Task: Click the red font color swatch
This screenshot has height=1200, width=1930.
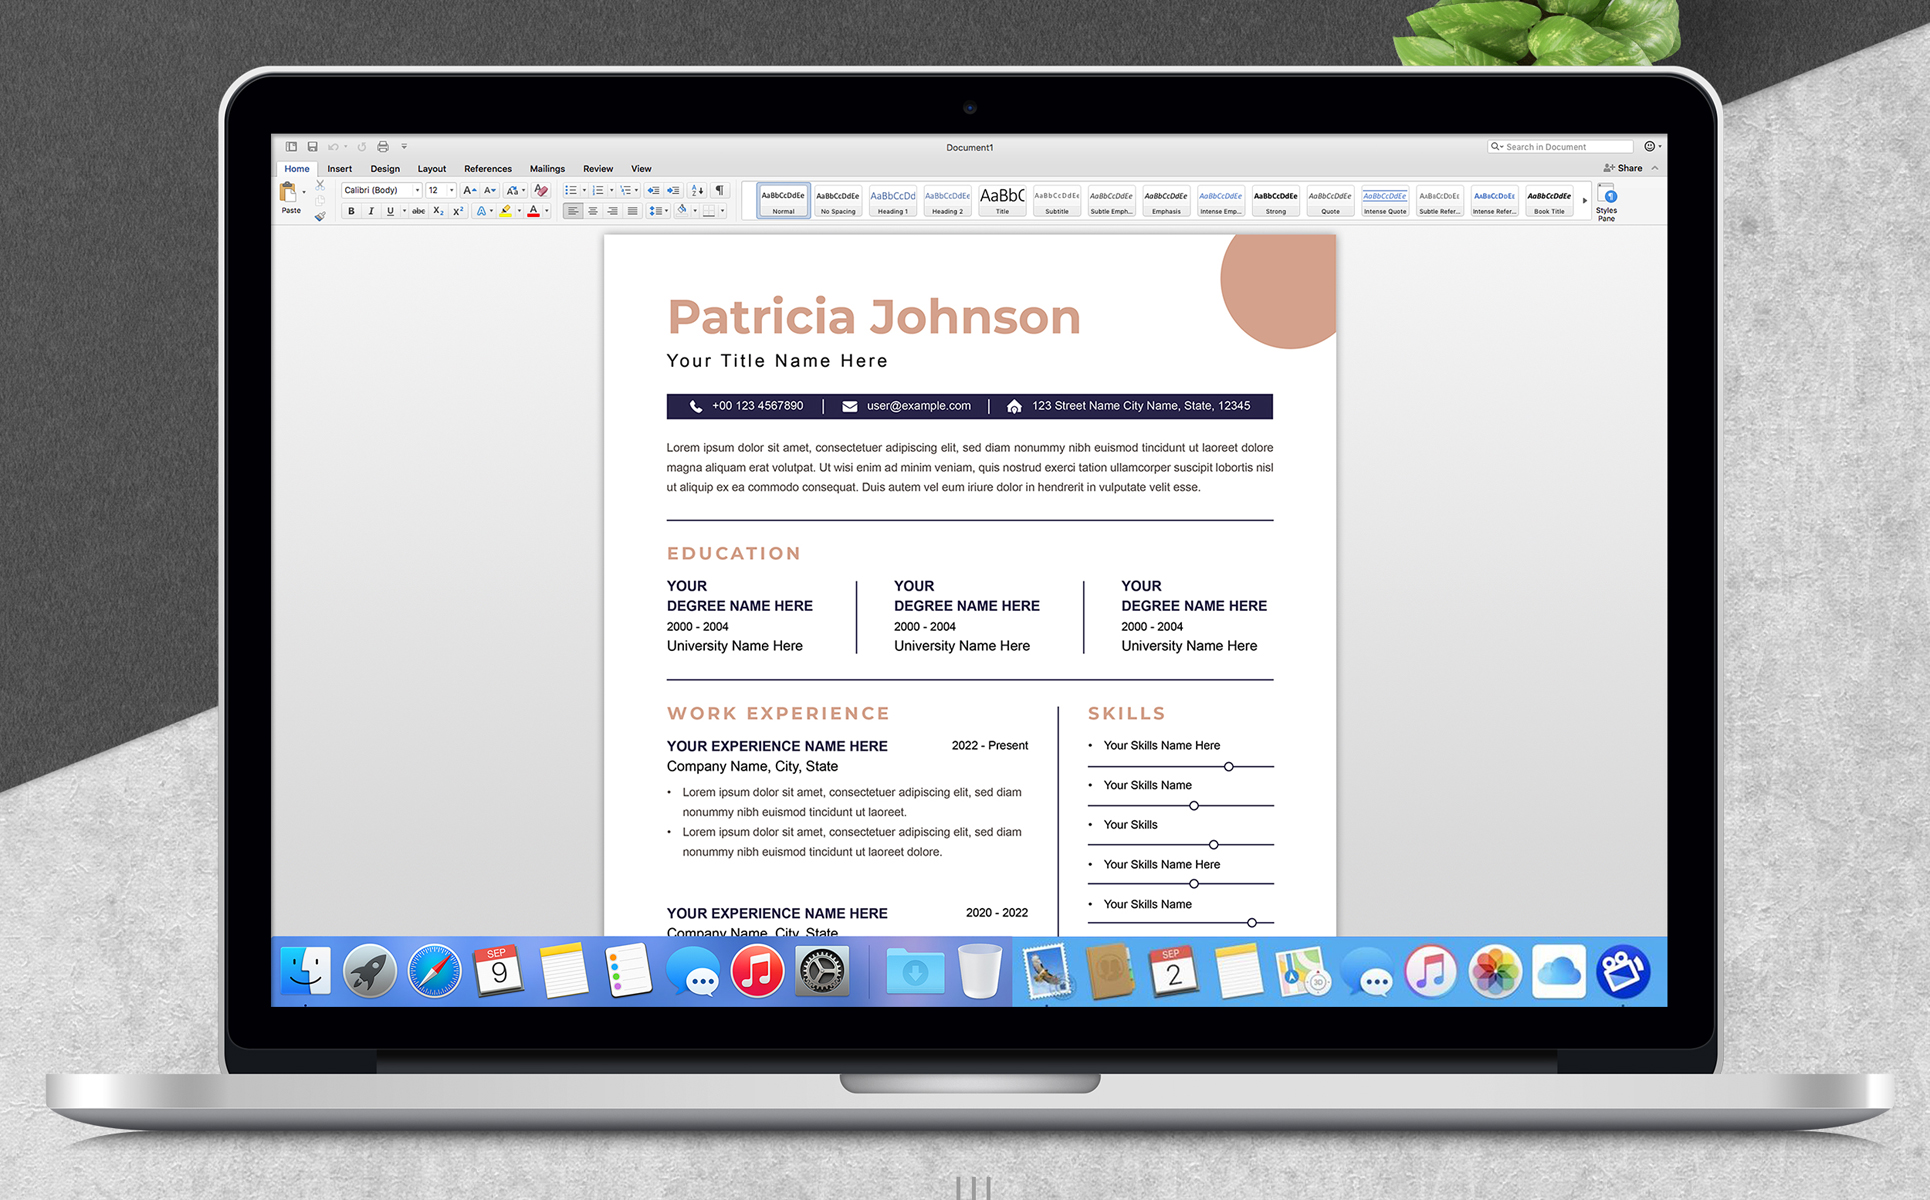Action: click(x=533, y=211)
